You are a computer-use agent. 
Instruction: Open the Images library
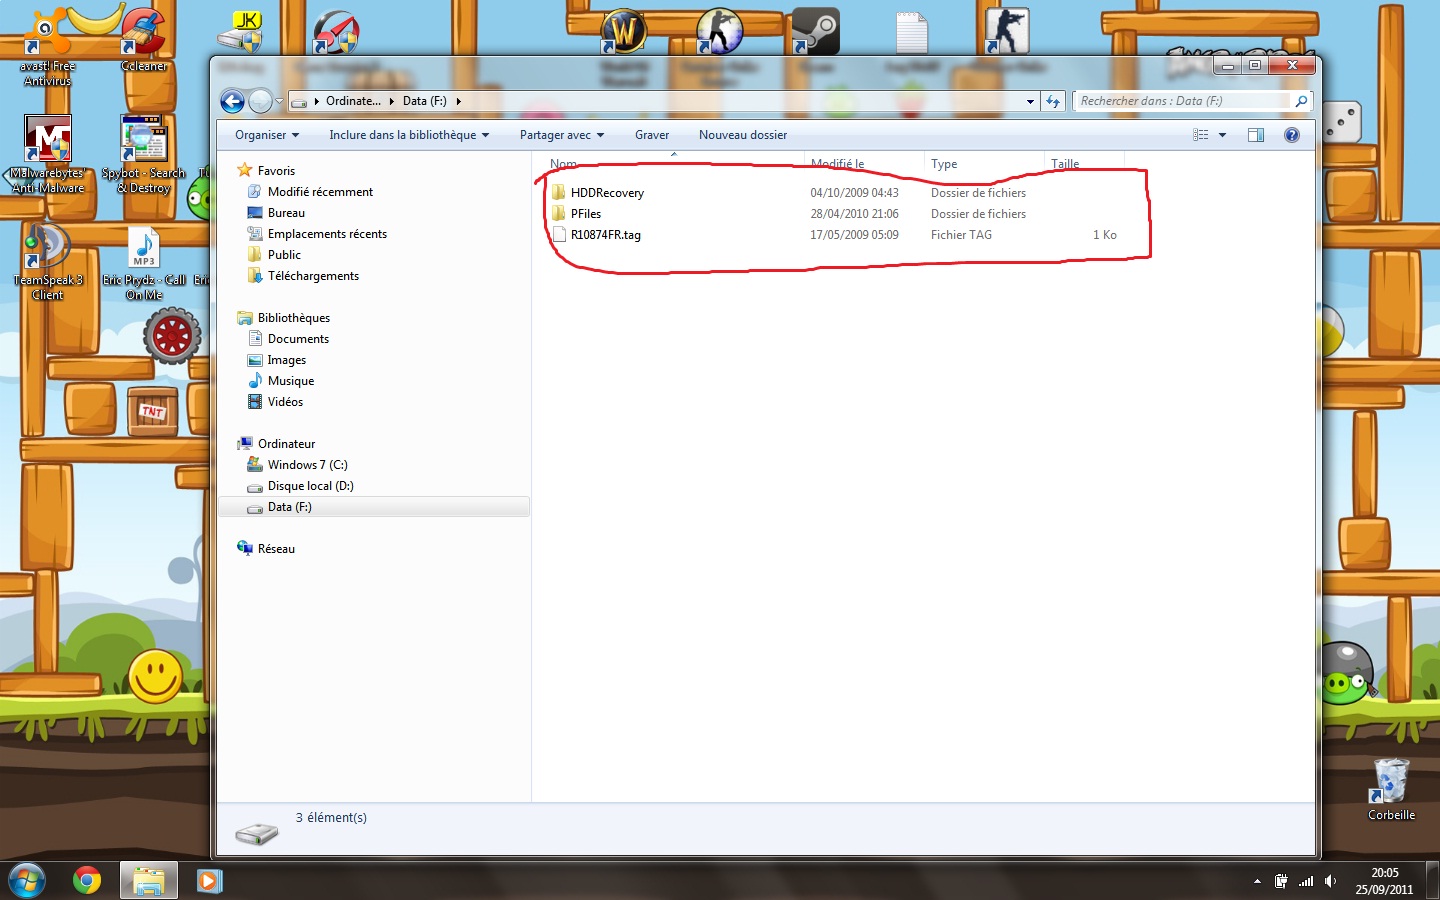tap(287, 360)
